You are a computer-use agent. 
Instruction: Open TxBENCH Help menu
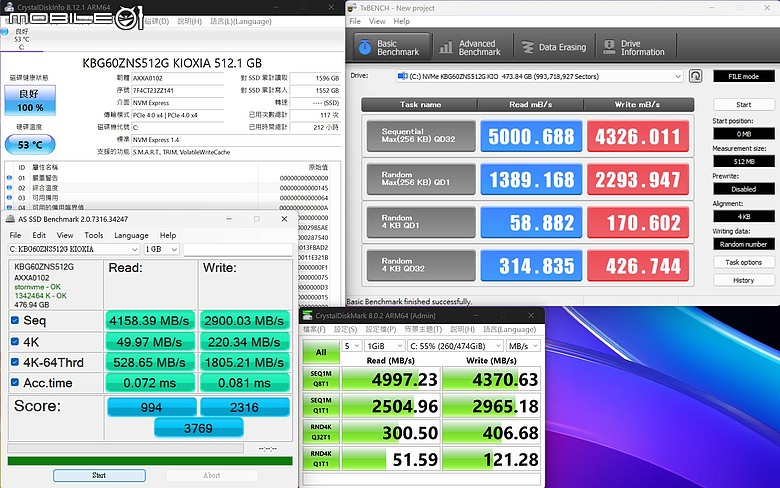click(x=401, y=21)
